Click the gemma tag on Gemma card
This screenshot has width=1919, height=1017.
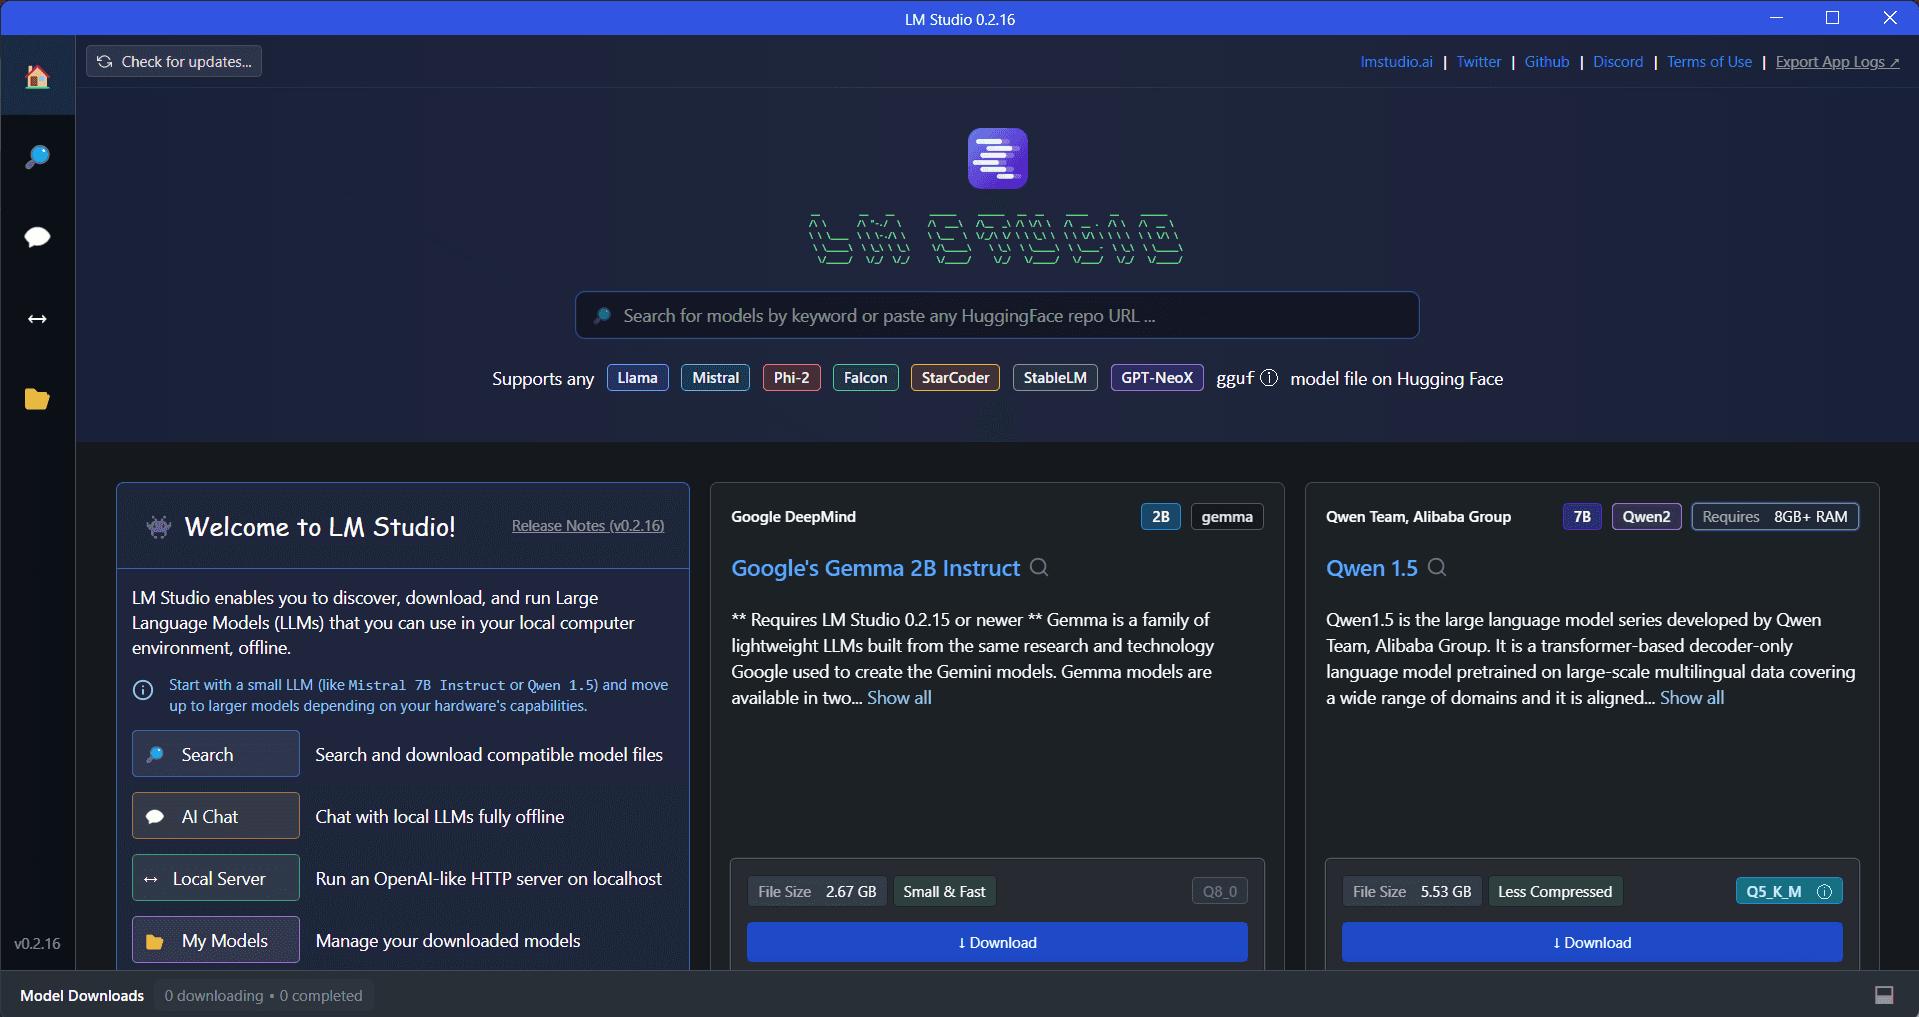tap(1227, 517)
